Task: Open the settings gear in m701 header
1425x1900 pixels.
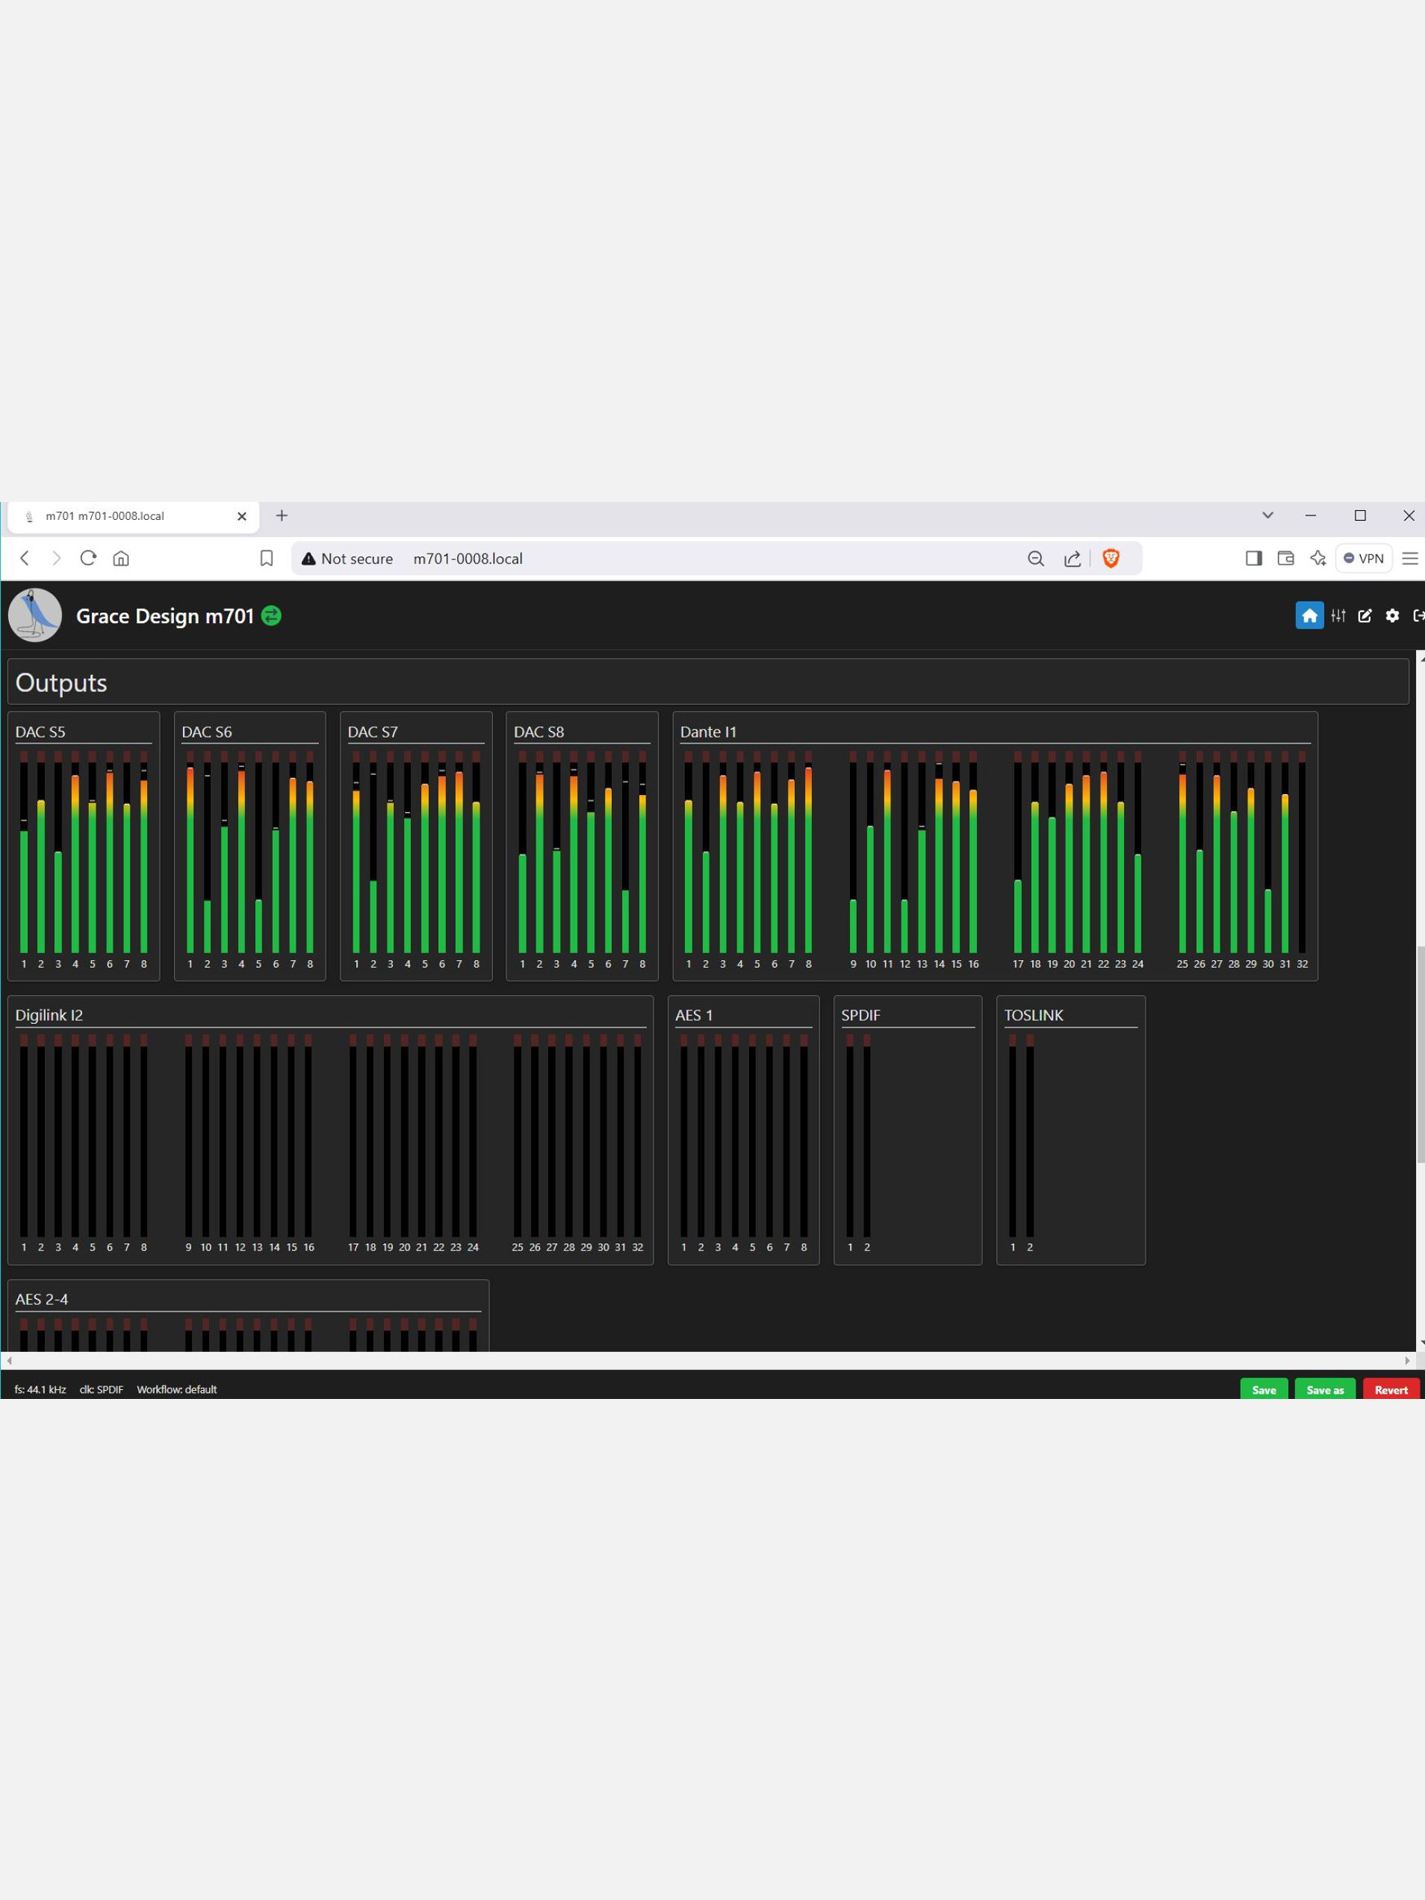Action: click(1392, 616)
